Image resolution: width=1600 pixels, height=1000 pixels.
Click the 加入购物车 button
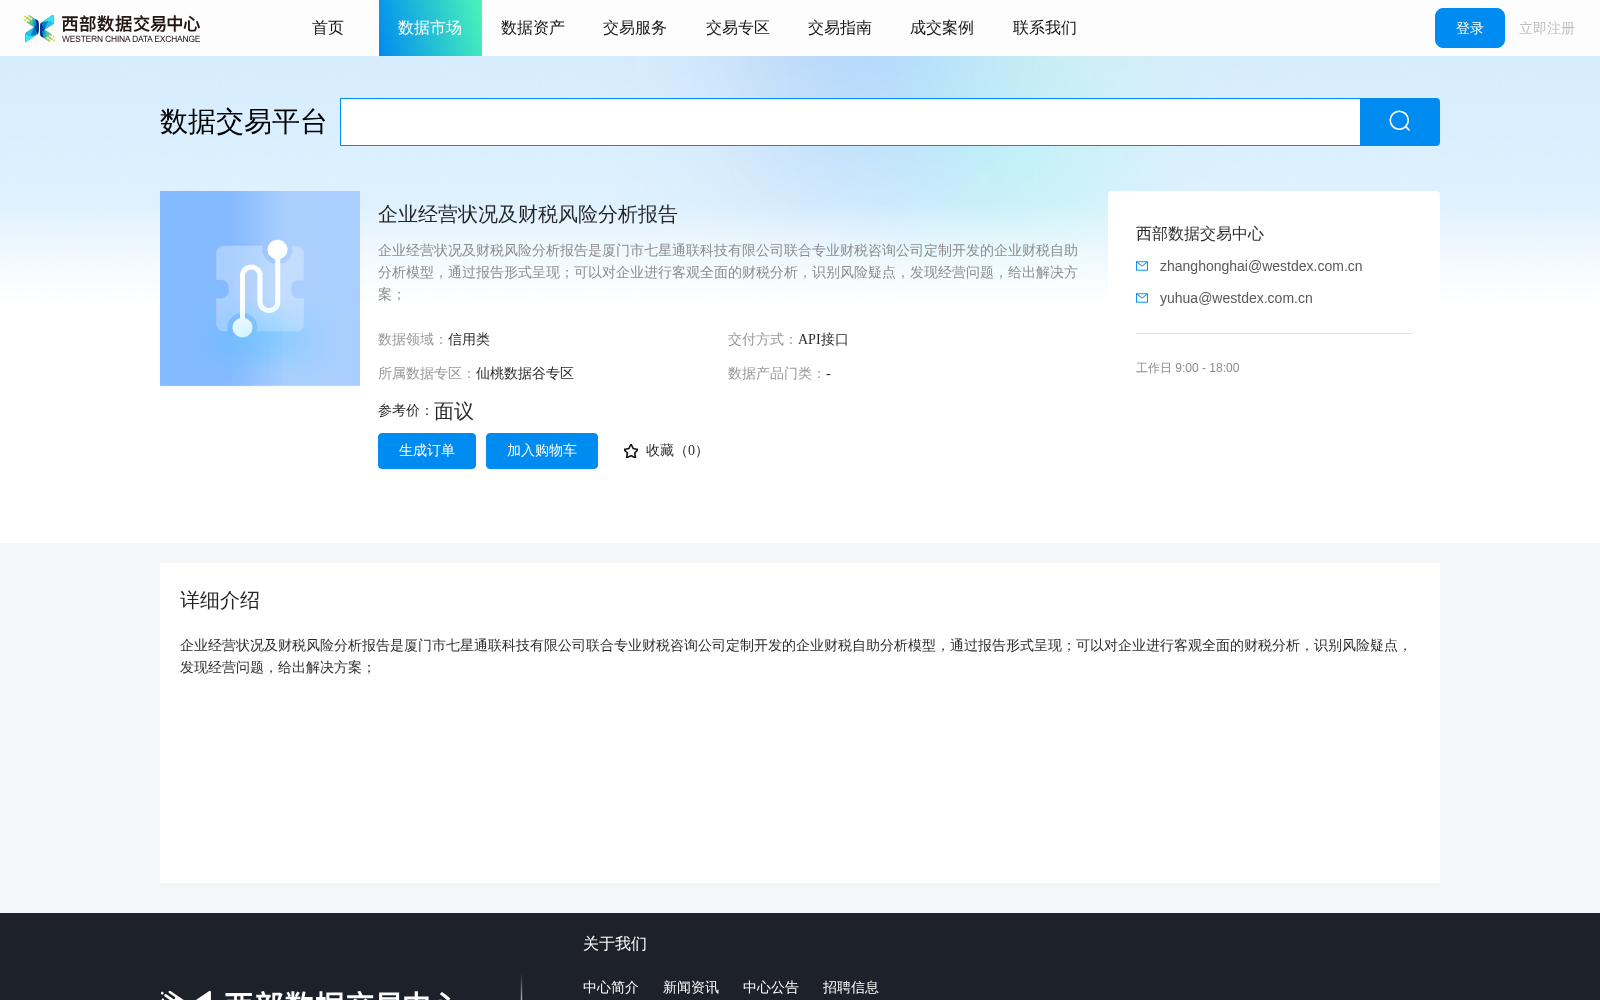point(542,451)
